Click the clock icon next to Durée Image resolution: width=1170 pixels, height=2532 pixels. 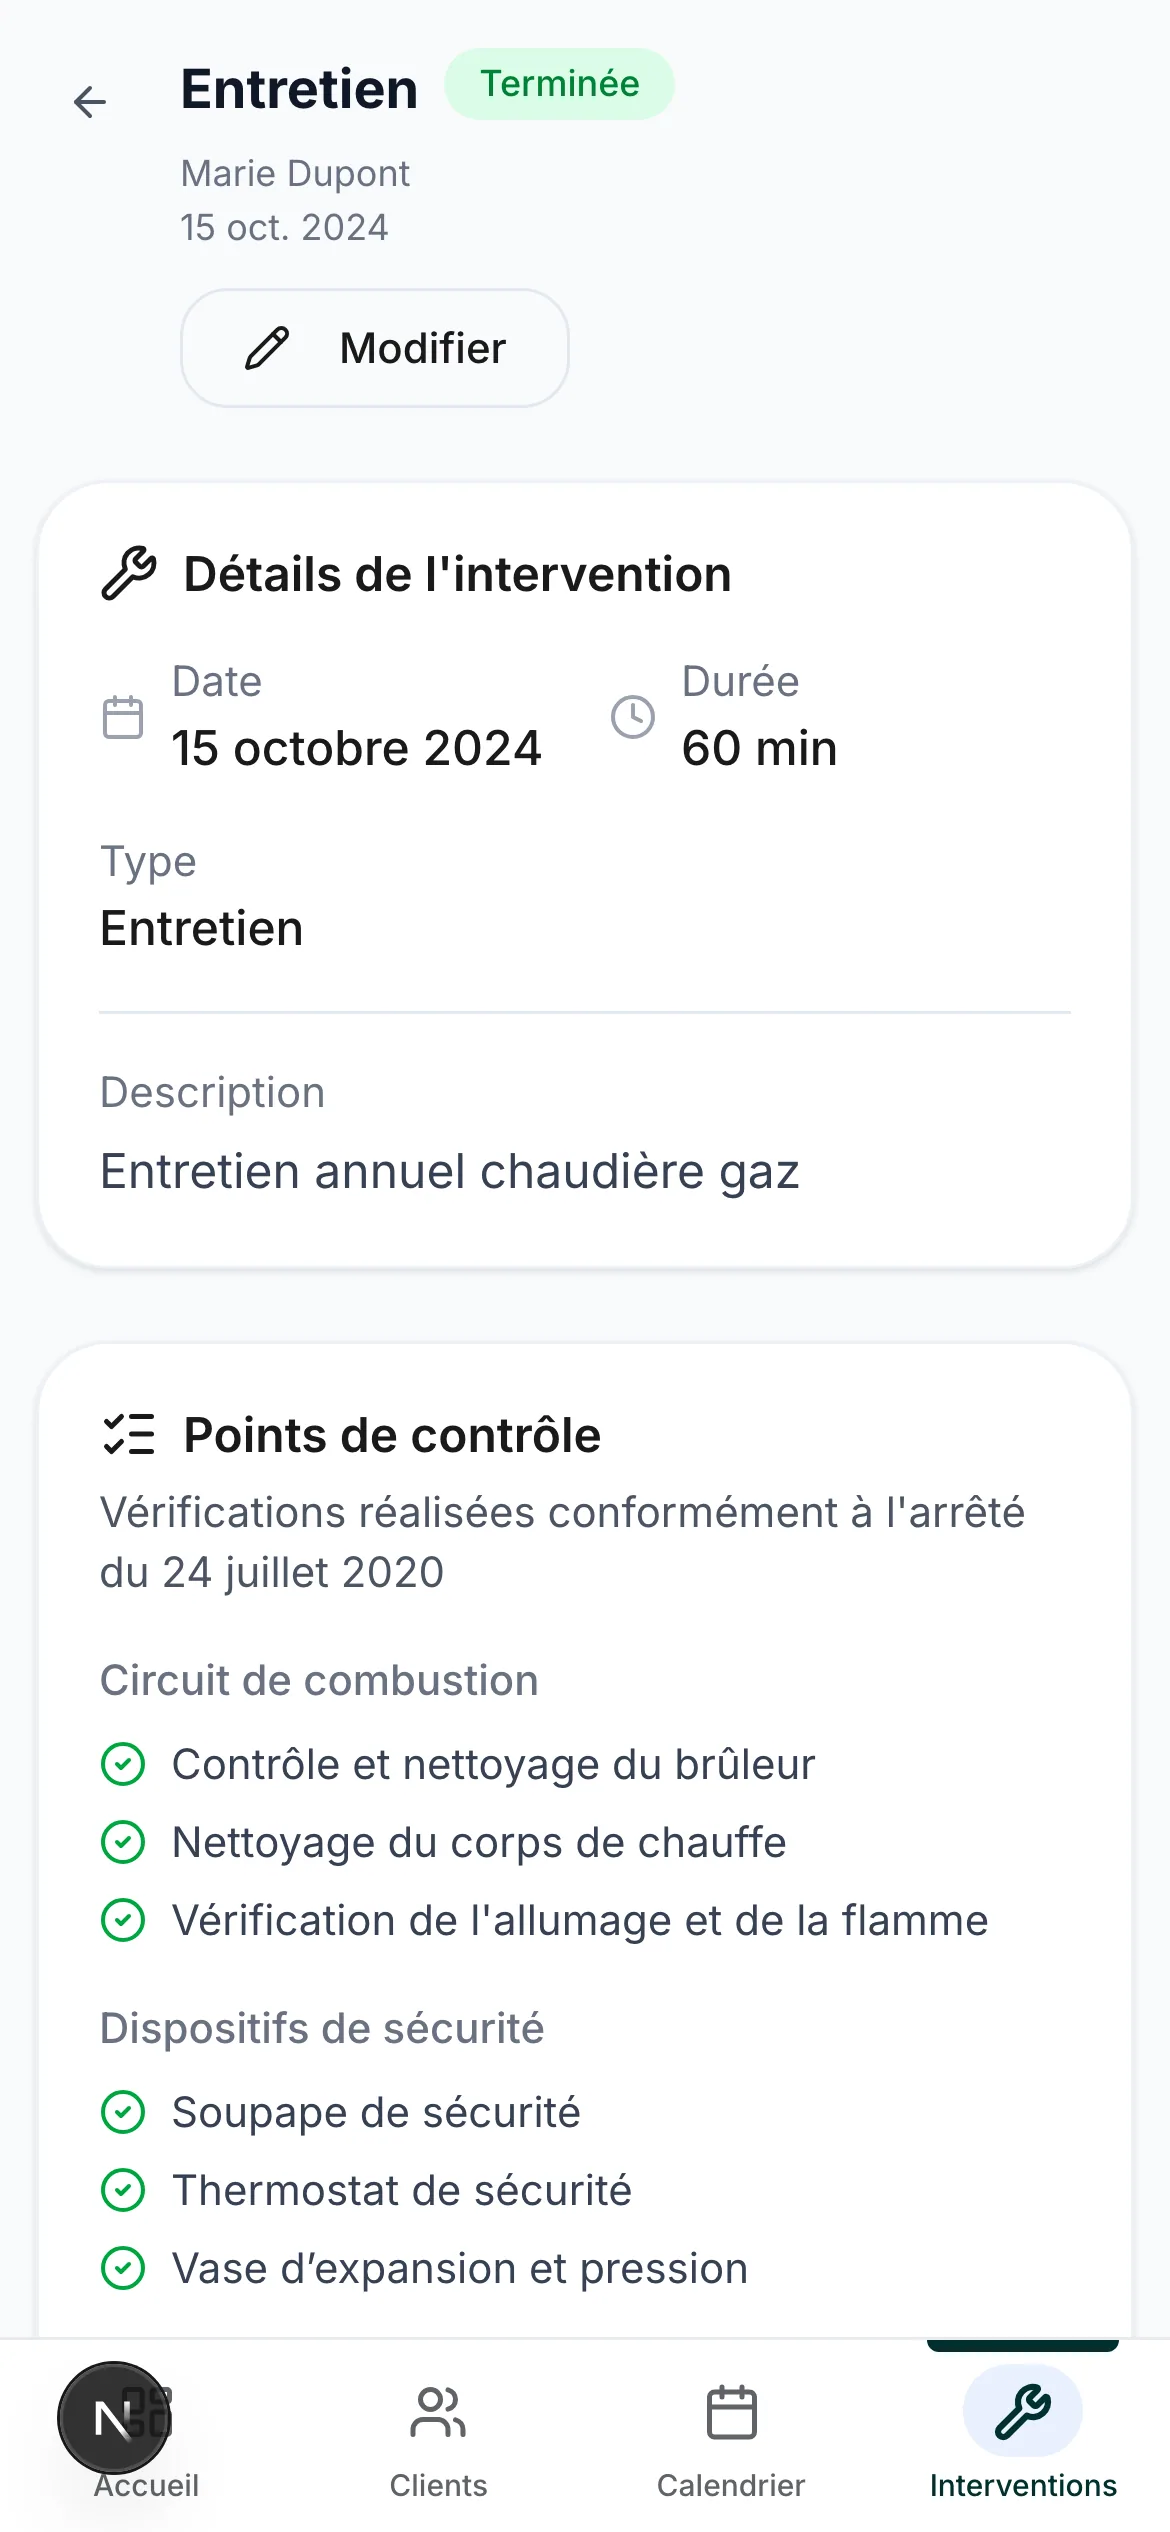(633, 717)
